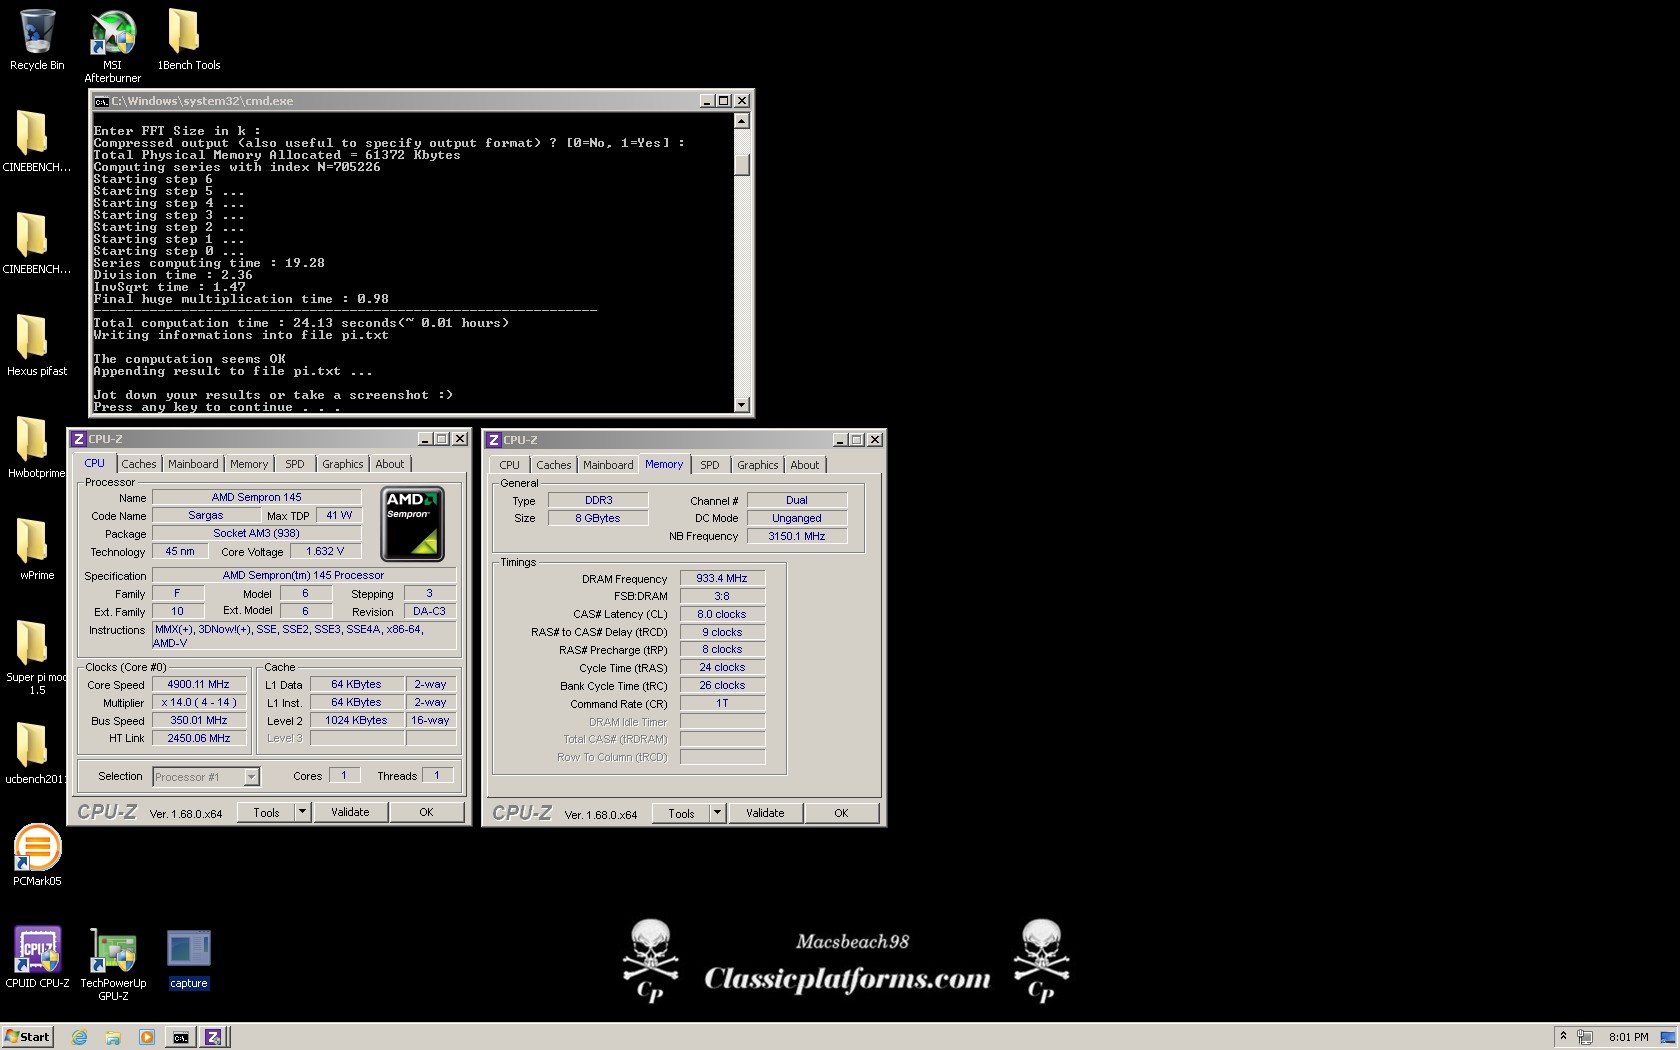Select SPD tab in left CPU-Z window
The image size is (1680, 1050).
[295, 464]
